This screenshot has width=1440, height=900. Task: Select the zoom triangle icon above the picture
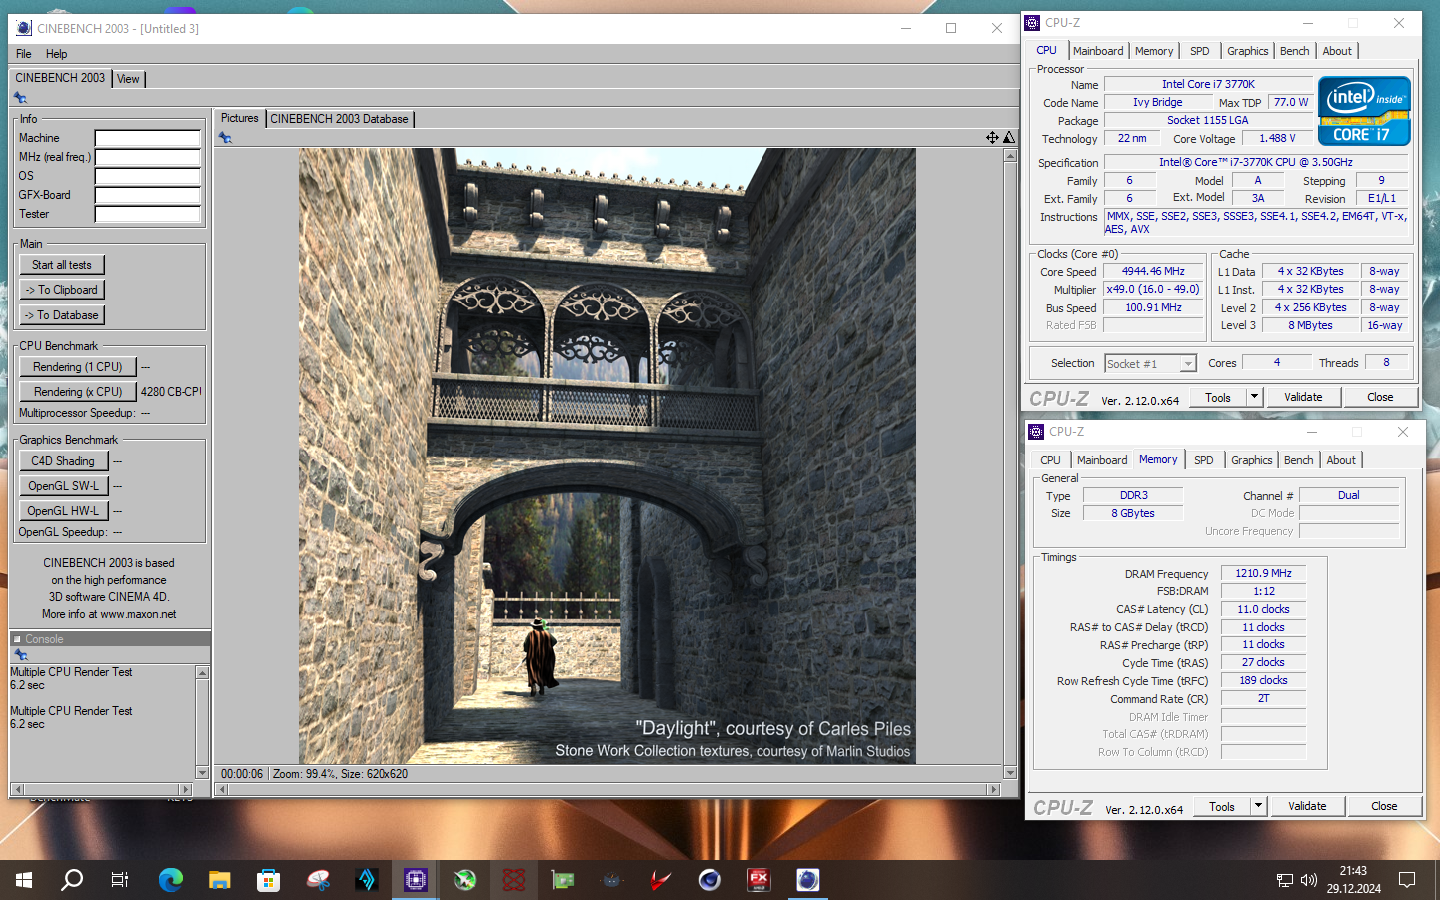(1009, 138)
